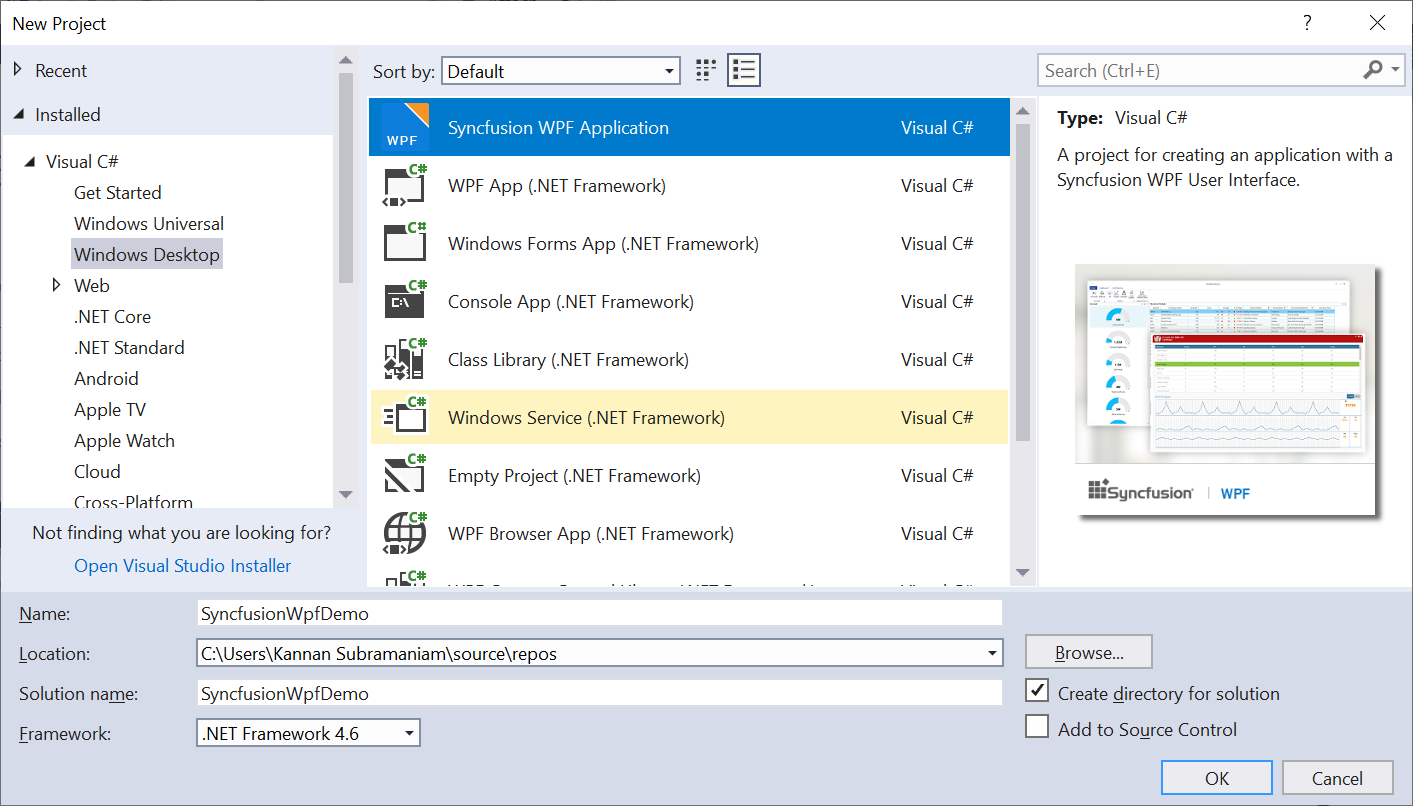Open the Framework version dropdown
1413x806 pixels.
pos(308,733)
